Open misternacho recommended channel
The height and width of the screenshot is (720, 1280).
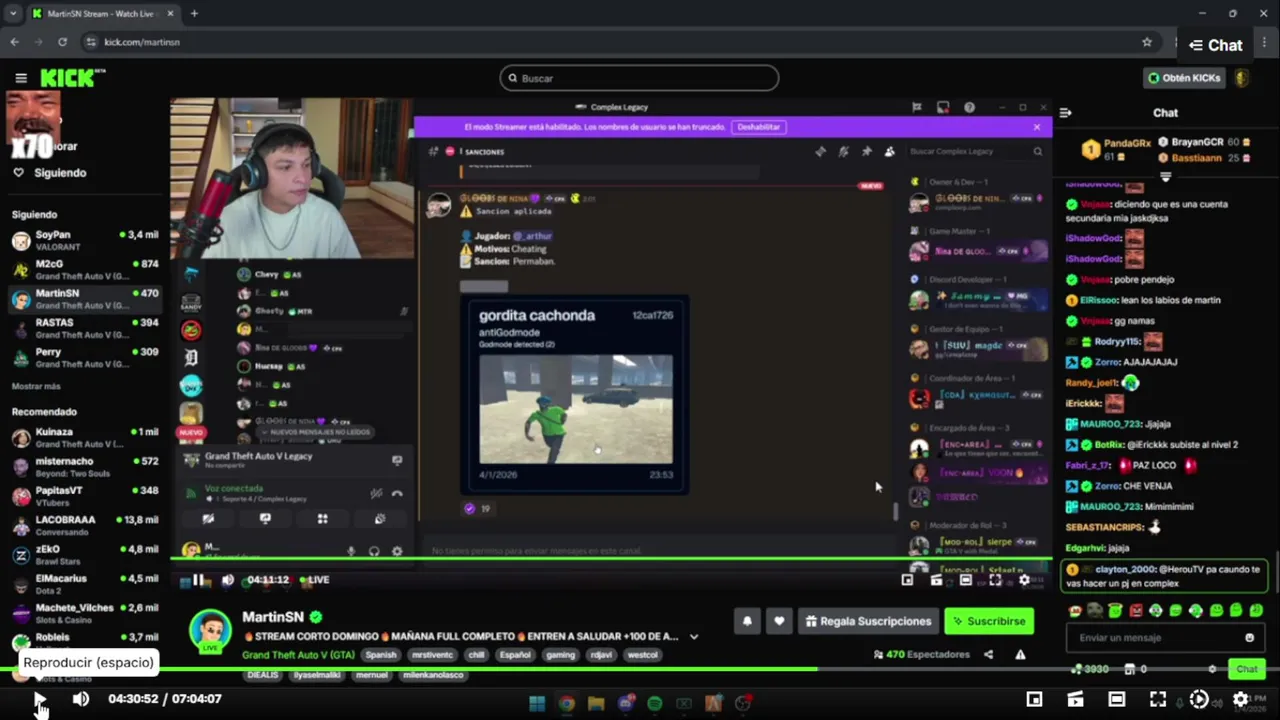pyautogui.click(x=85, y=467)
